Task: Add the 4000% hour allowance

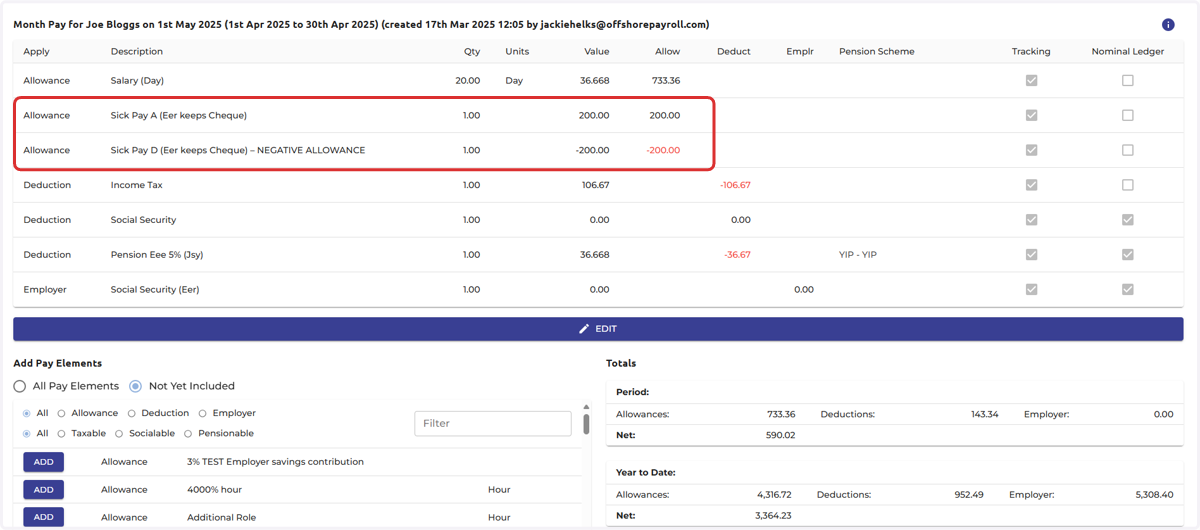Action: pos(44,490)
